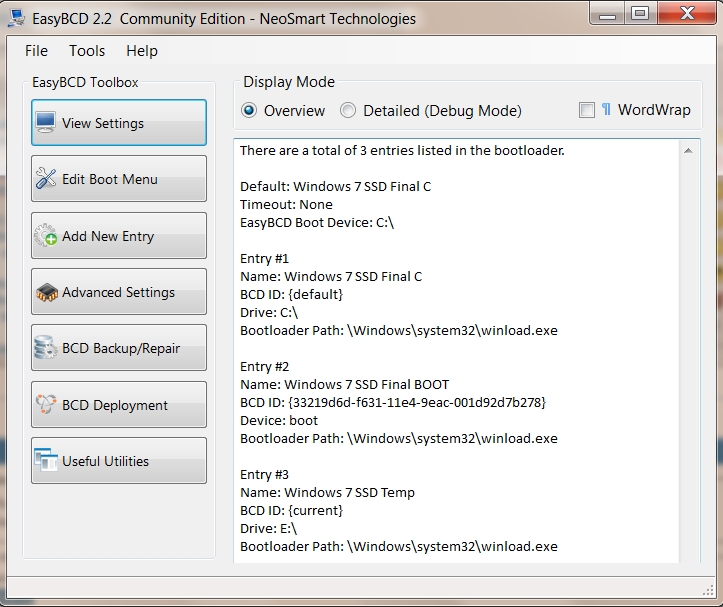Viewport: 723px width, 607px height.
Task: Click the BCD Backup/Repair database icon
Action: (45, 348)
